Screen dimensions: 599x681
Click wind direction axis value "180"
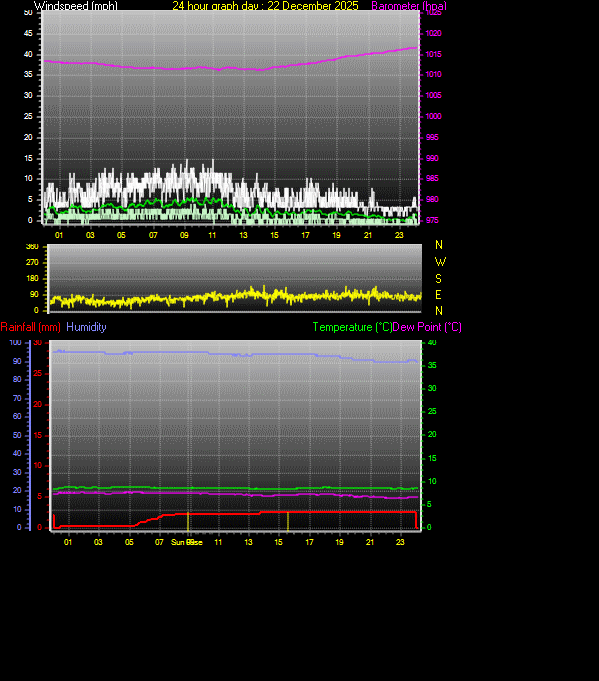click(32, 278)
